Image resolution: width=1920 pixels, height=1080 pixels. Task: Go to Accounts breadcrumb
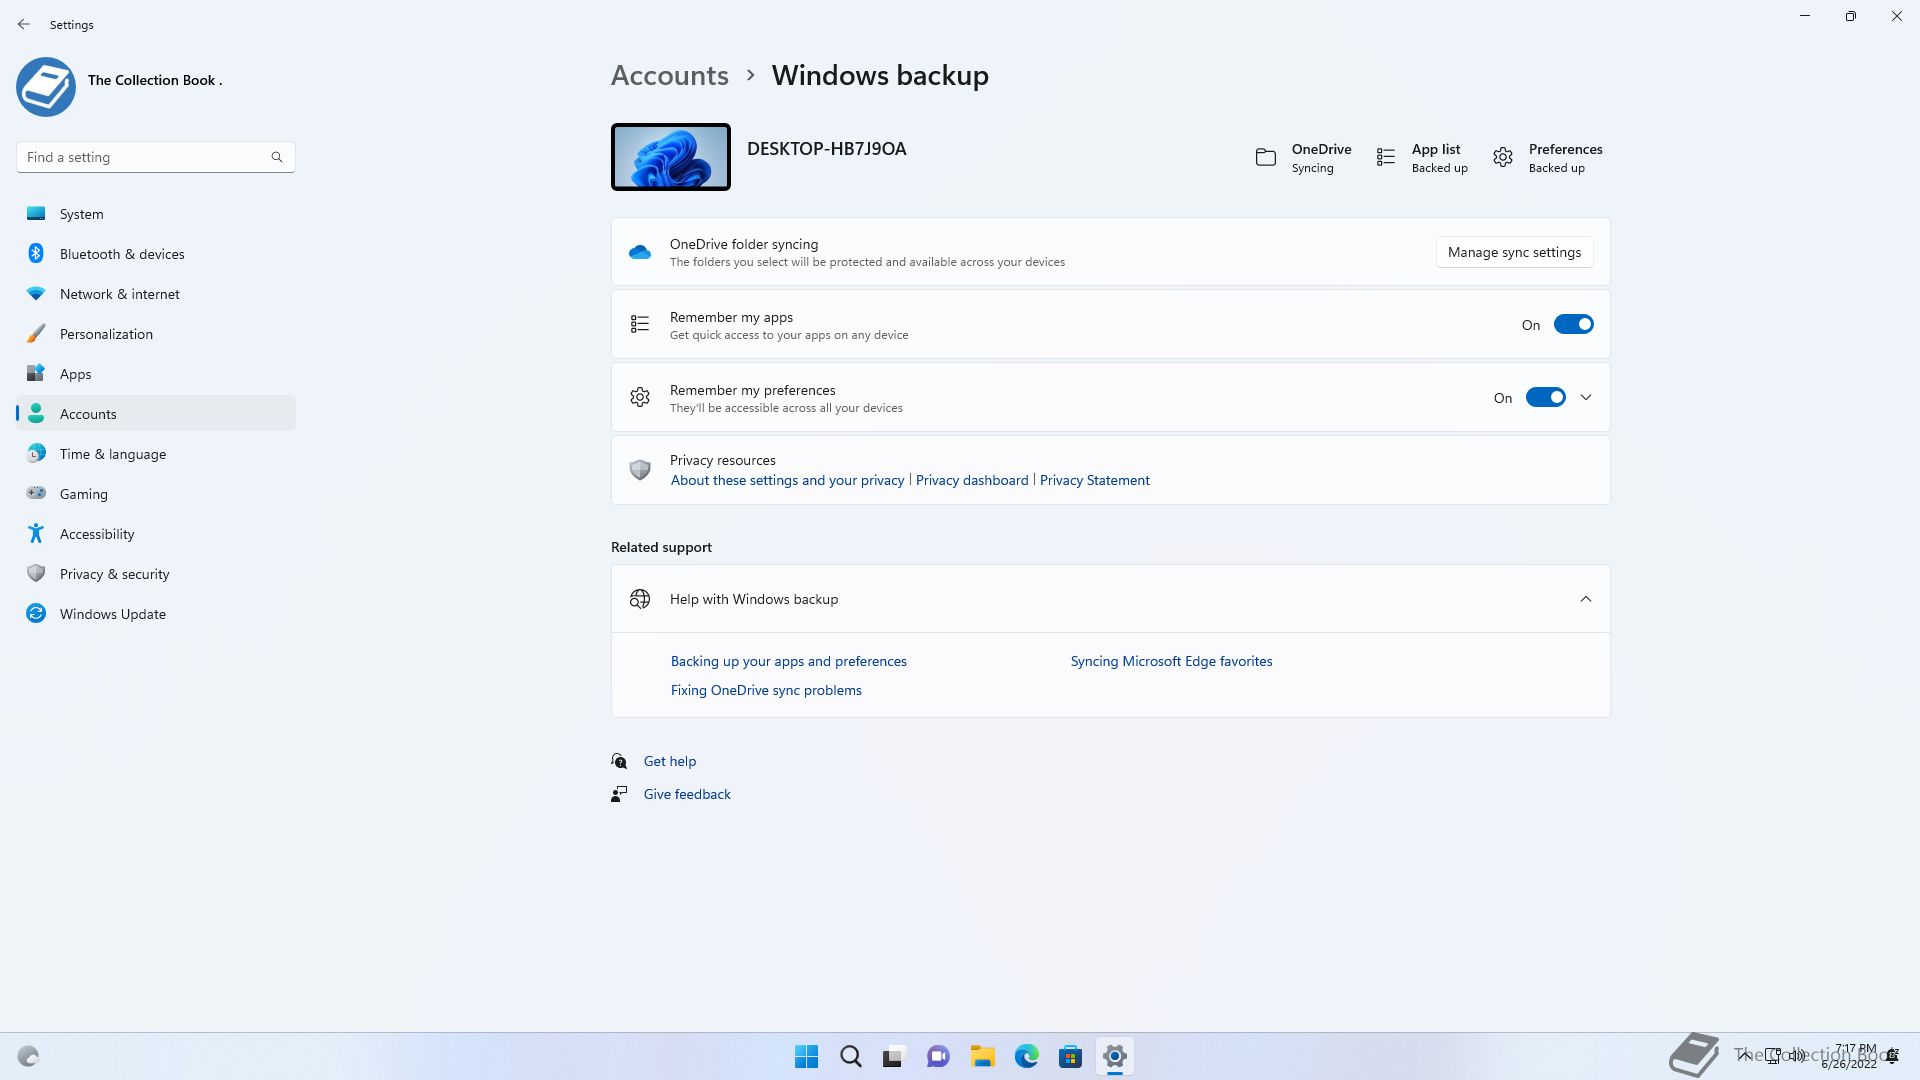[669, 75]
